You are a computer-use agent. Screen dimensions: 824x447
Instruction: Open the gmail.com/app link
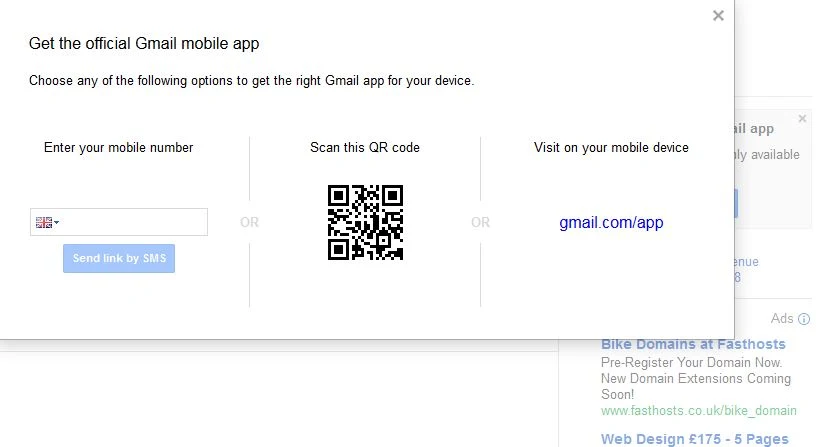[x=611, y=222]
